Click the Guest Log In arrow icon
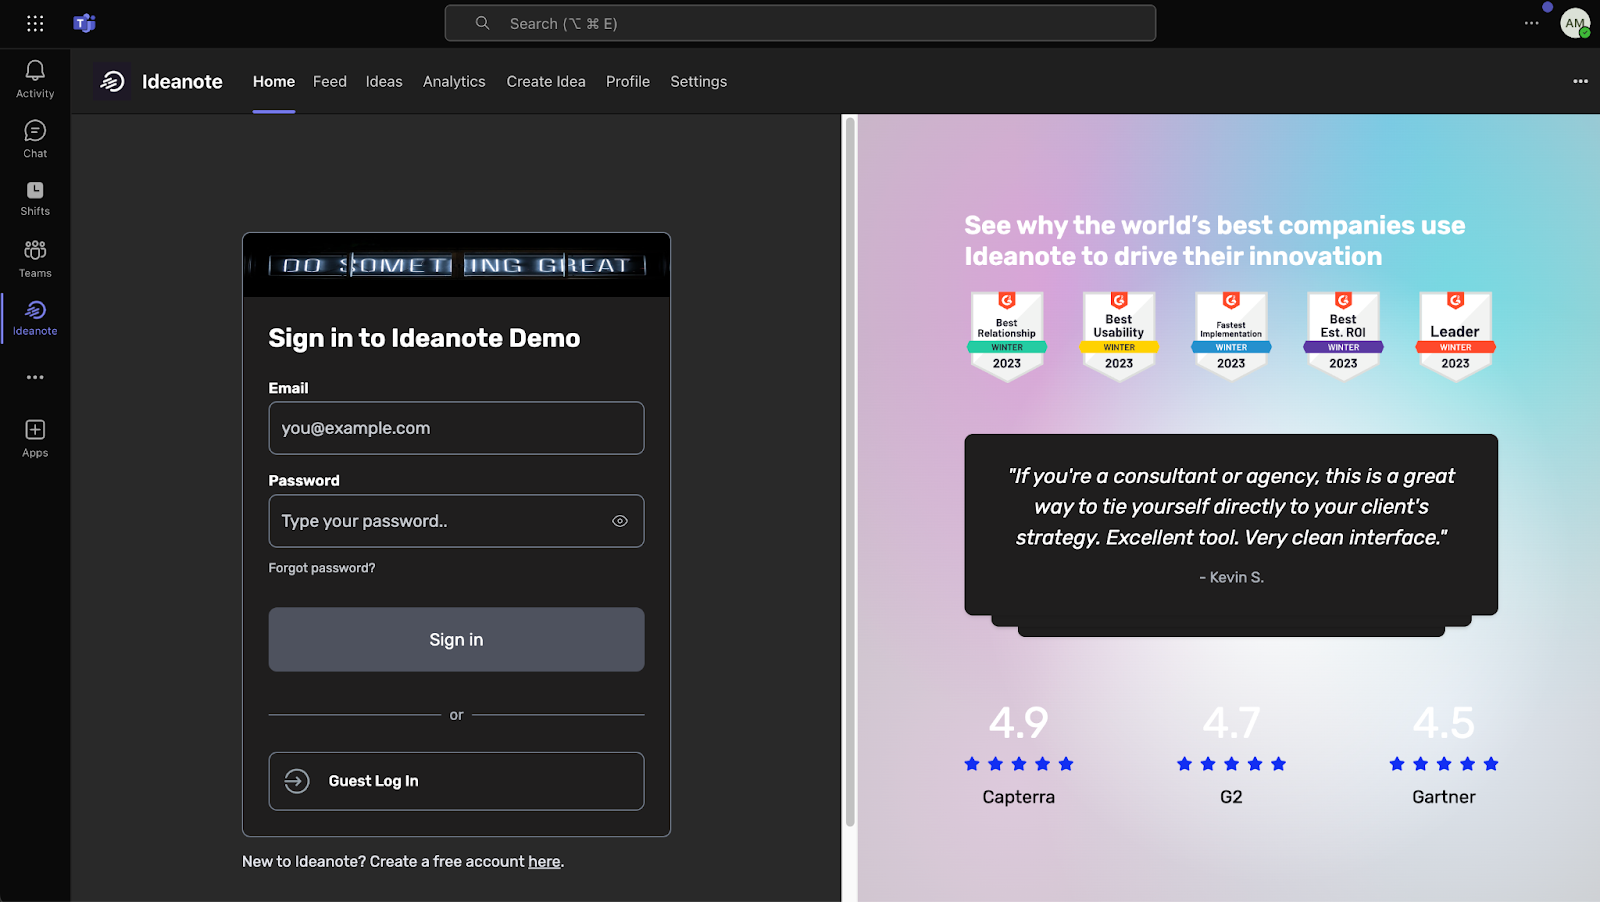Screen dimensions: 1600x902 point(297,781)
